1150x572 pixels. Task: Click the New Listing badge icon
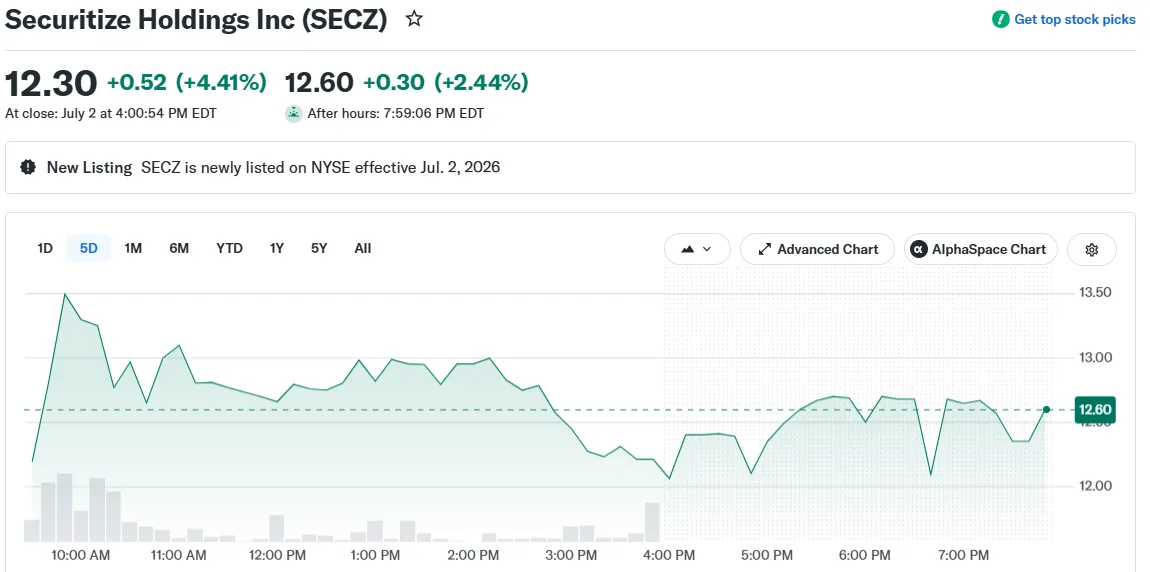[28, 167]
